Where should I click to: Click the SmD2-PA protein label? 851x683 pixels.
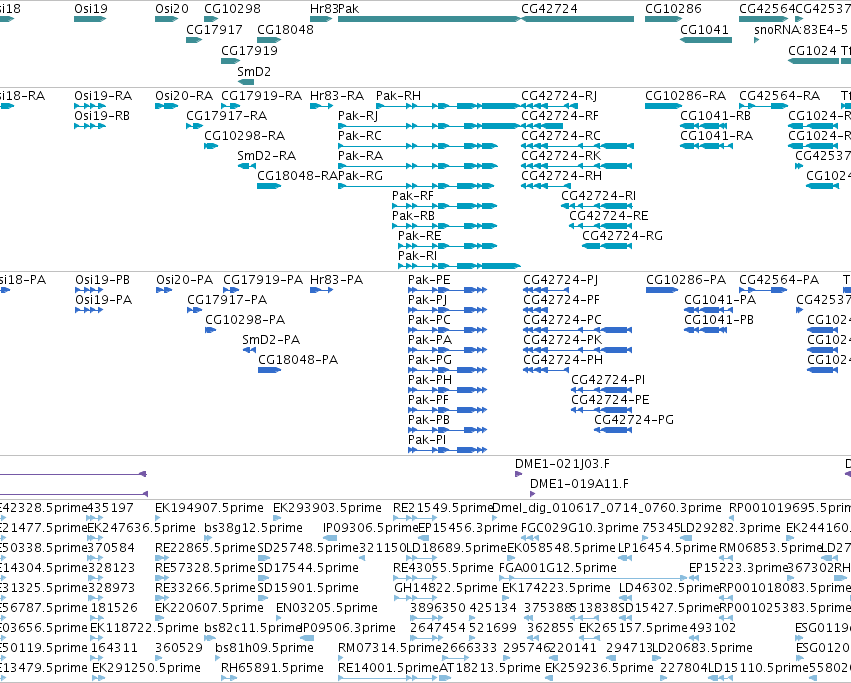(x=271, y=340)
